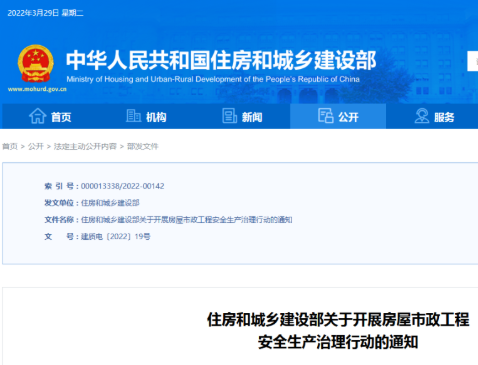Click the person icon beside 服务

coord(422,116)
